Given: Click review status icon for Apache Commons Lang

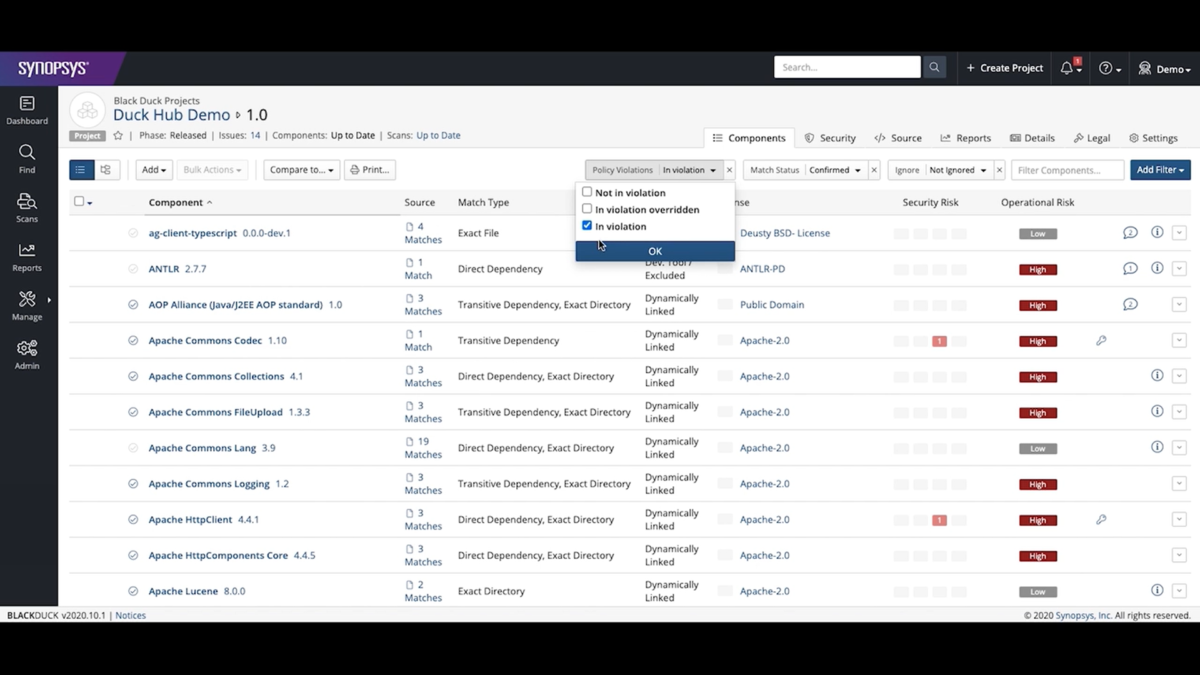Looking at the screenshot, I should (133, 448).
